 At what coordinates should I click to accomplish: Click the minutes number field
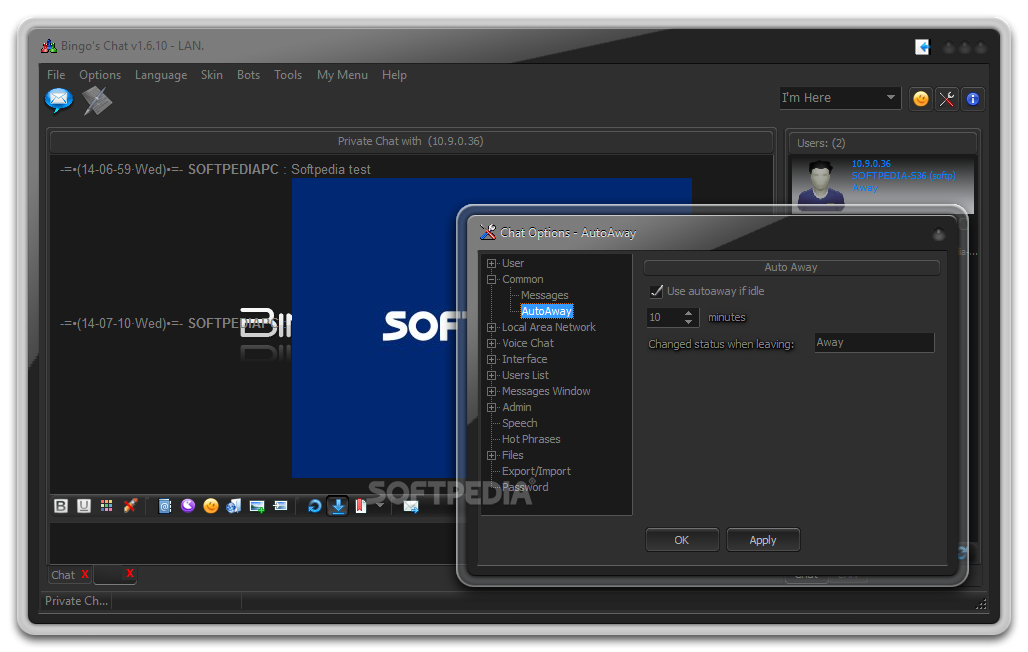tap(665, 317)
